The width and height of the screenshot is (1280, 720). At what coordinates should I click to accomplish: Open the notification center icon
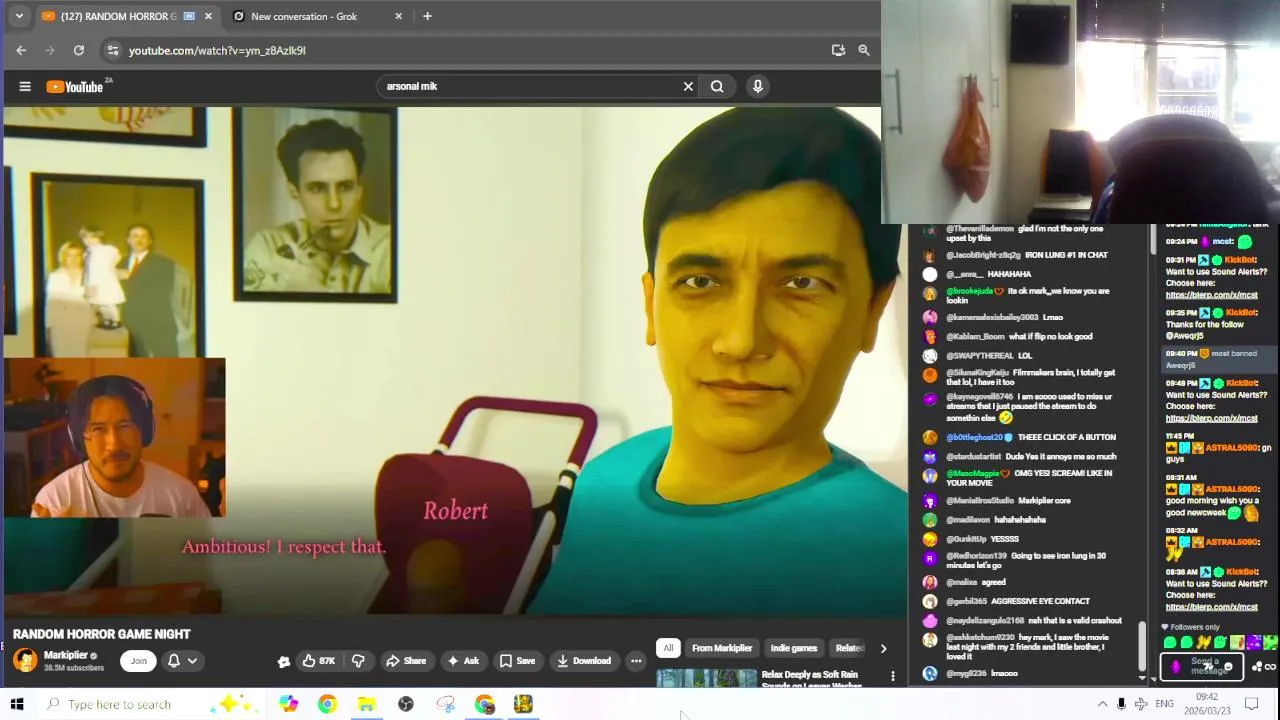[x=1251, y=704]
